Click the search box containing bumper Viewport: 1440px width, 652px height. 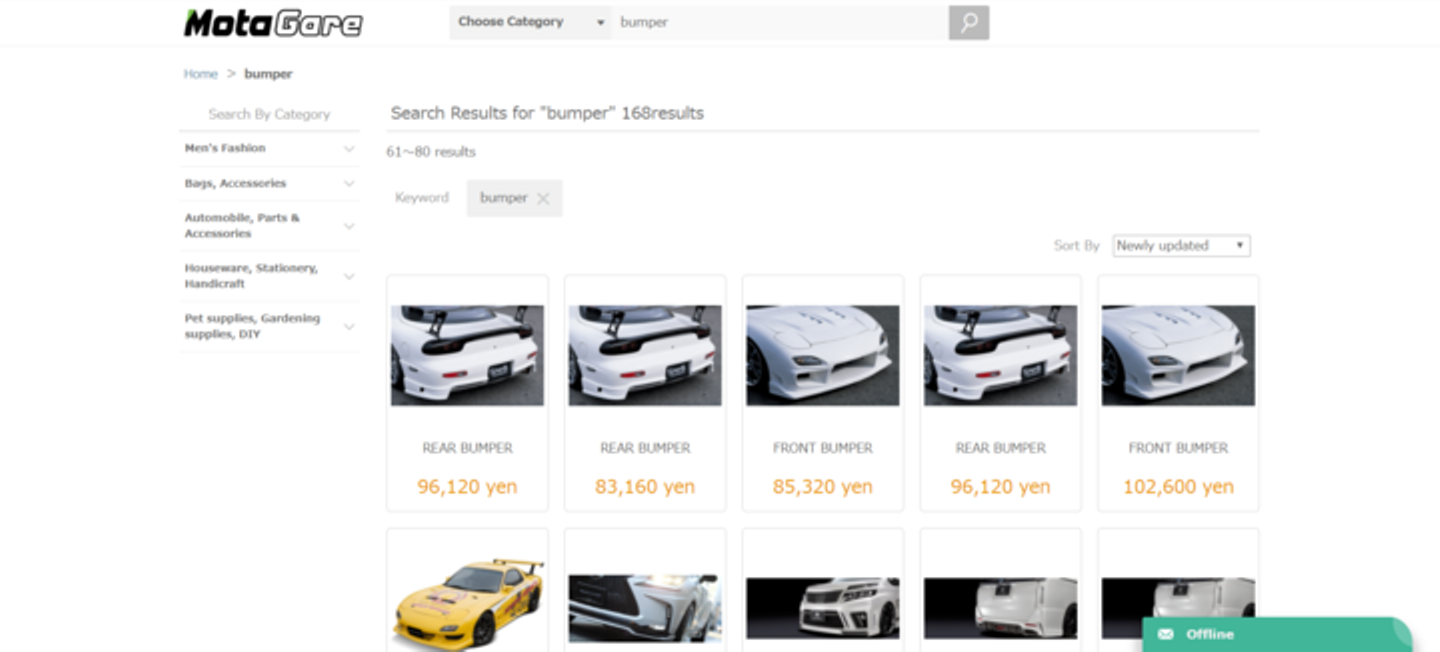click(x=780, y=22)
